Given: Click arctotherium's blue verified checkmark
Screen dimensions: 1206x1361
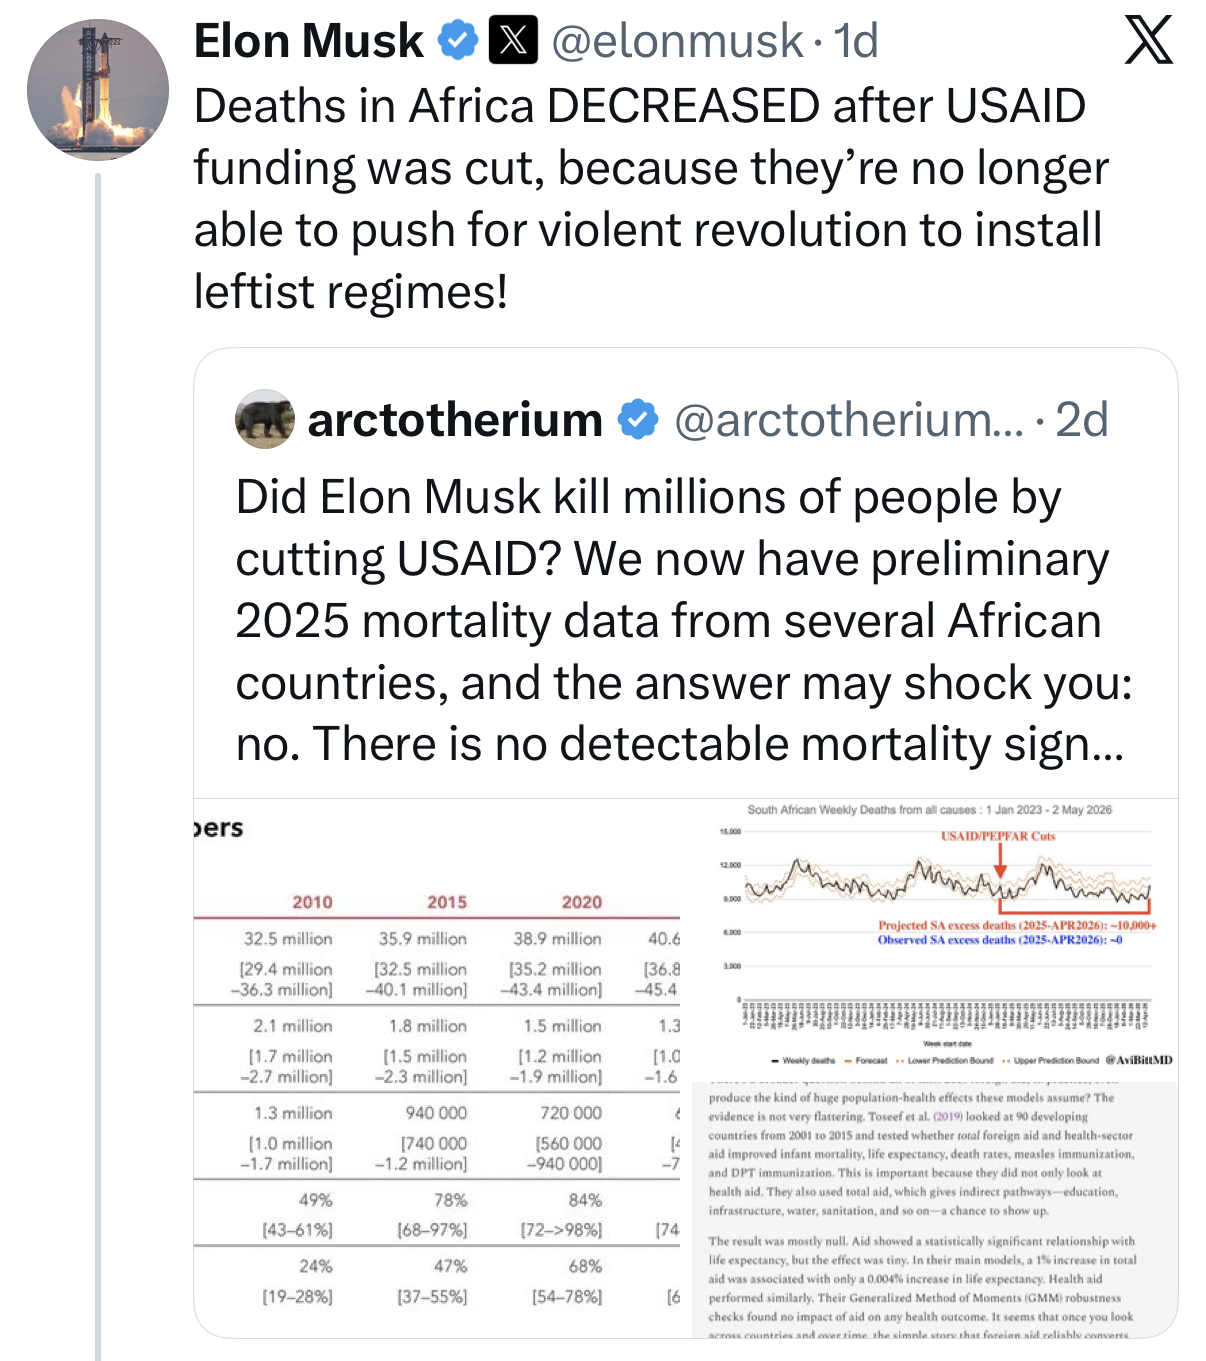Looking at the screenshot, I should pos(638,419).
